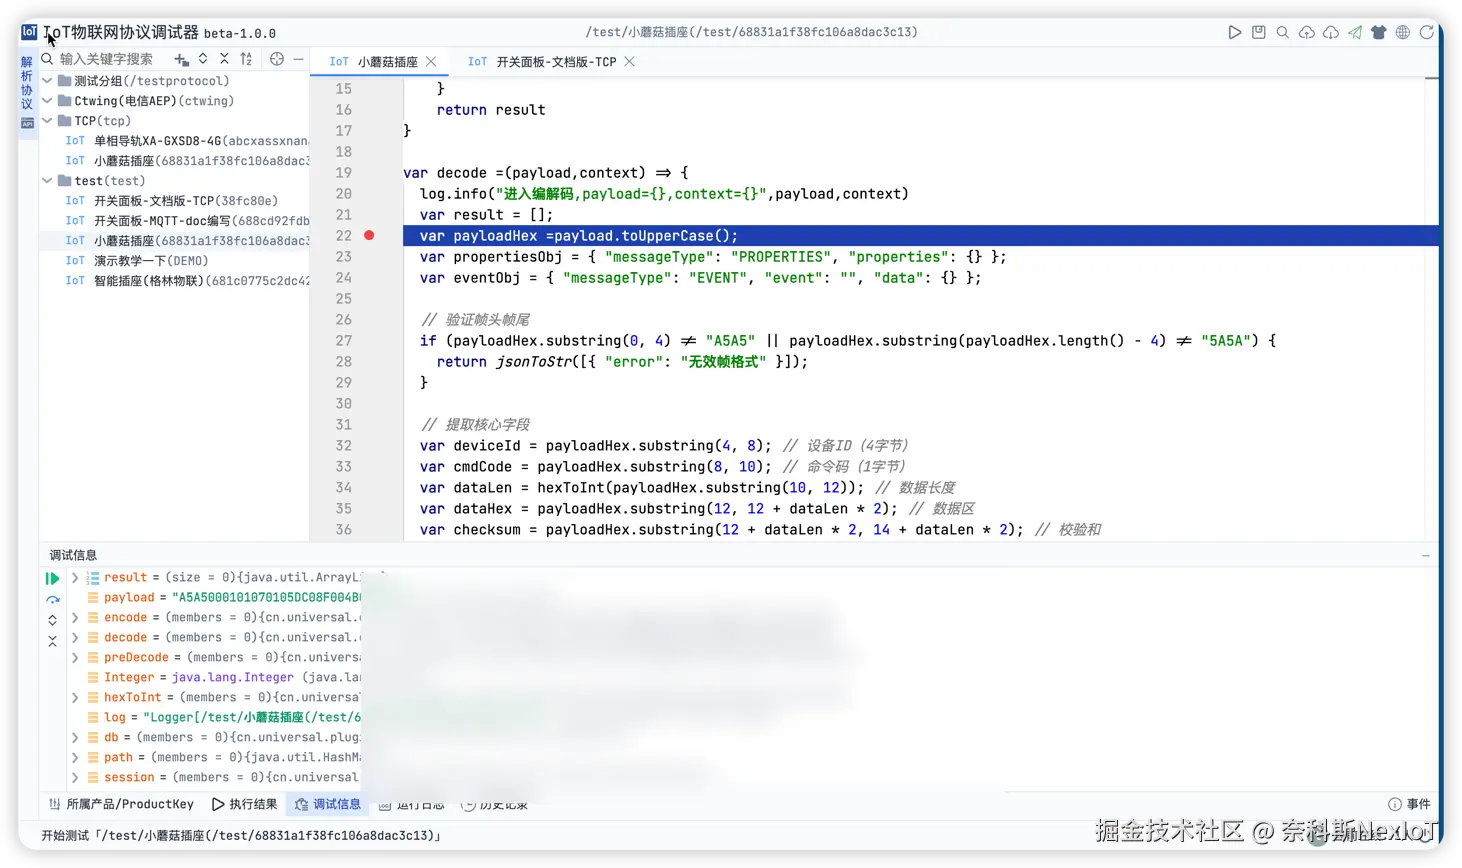1462x868 pixels.
Task: Save the script with the floppy disk icon
Action: [1259, 32]
